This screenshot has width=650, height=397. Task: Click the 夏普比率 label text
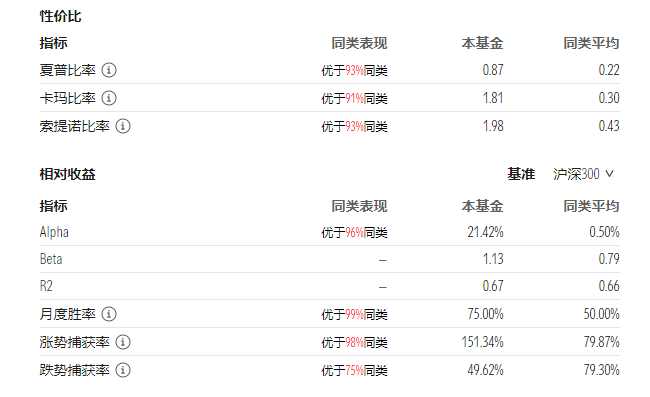[x=68, y=70]
